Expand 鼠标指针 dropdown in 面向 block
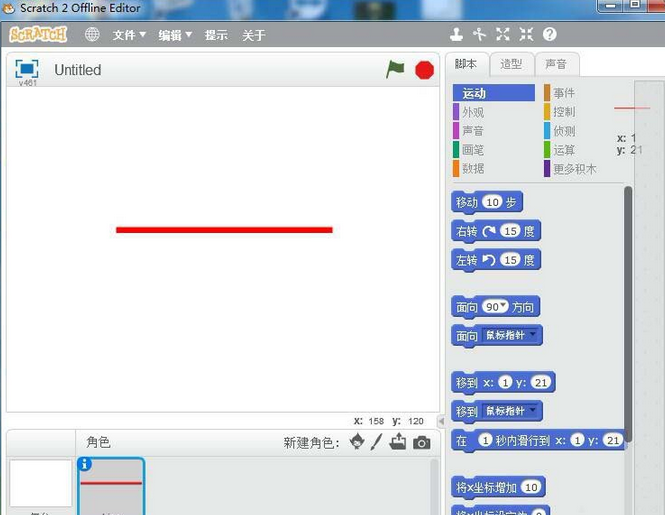Screen dimensions: 665x515 point(532,335)
